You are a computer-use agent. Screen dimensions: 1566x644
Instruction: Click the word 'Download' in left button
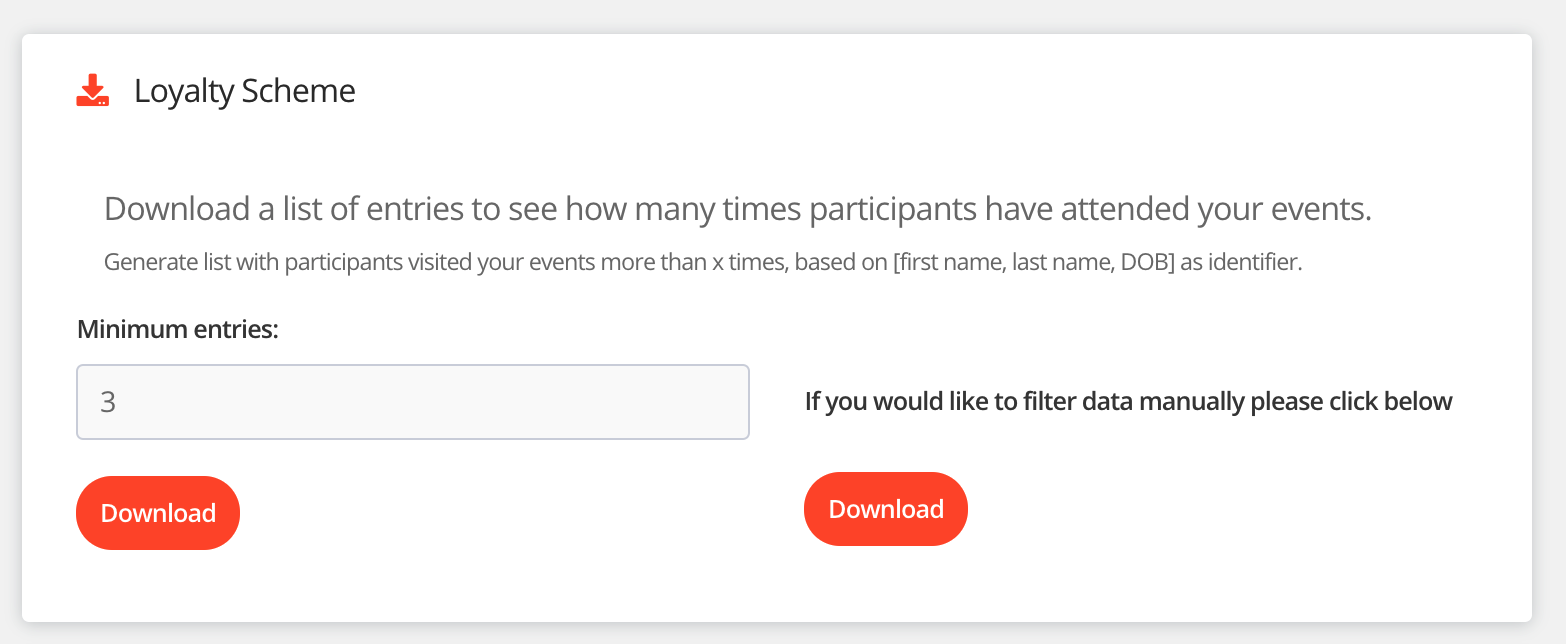pos(158,513)
